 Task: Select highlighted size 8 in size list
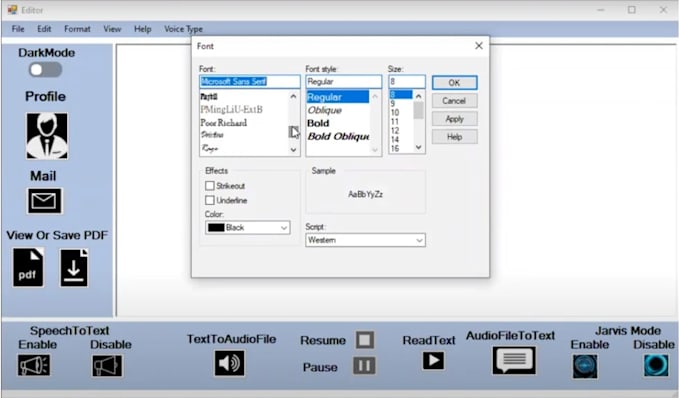[401, 95]
